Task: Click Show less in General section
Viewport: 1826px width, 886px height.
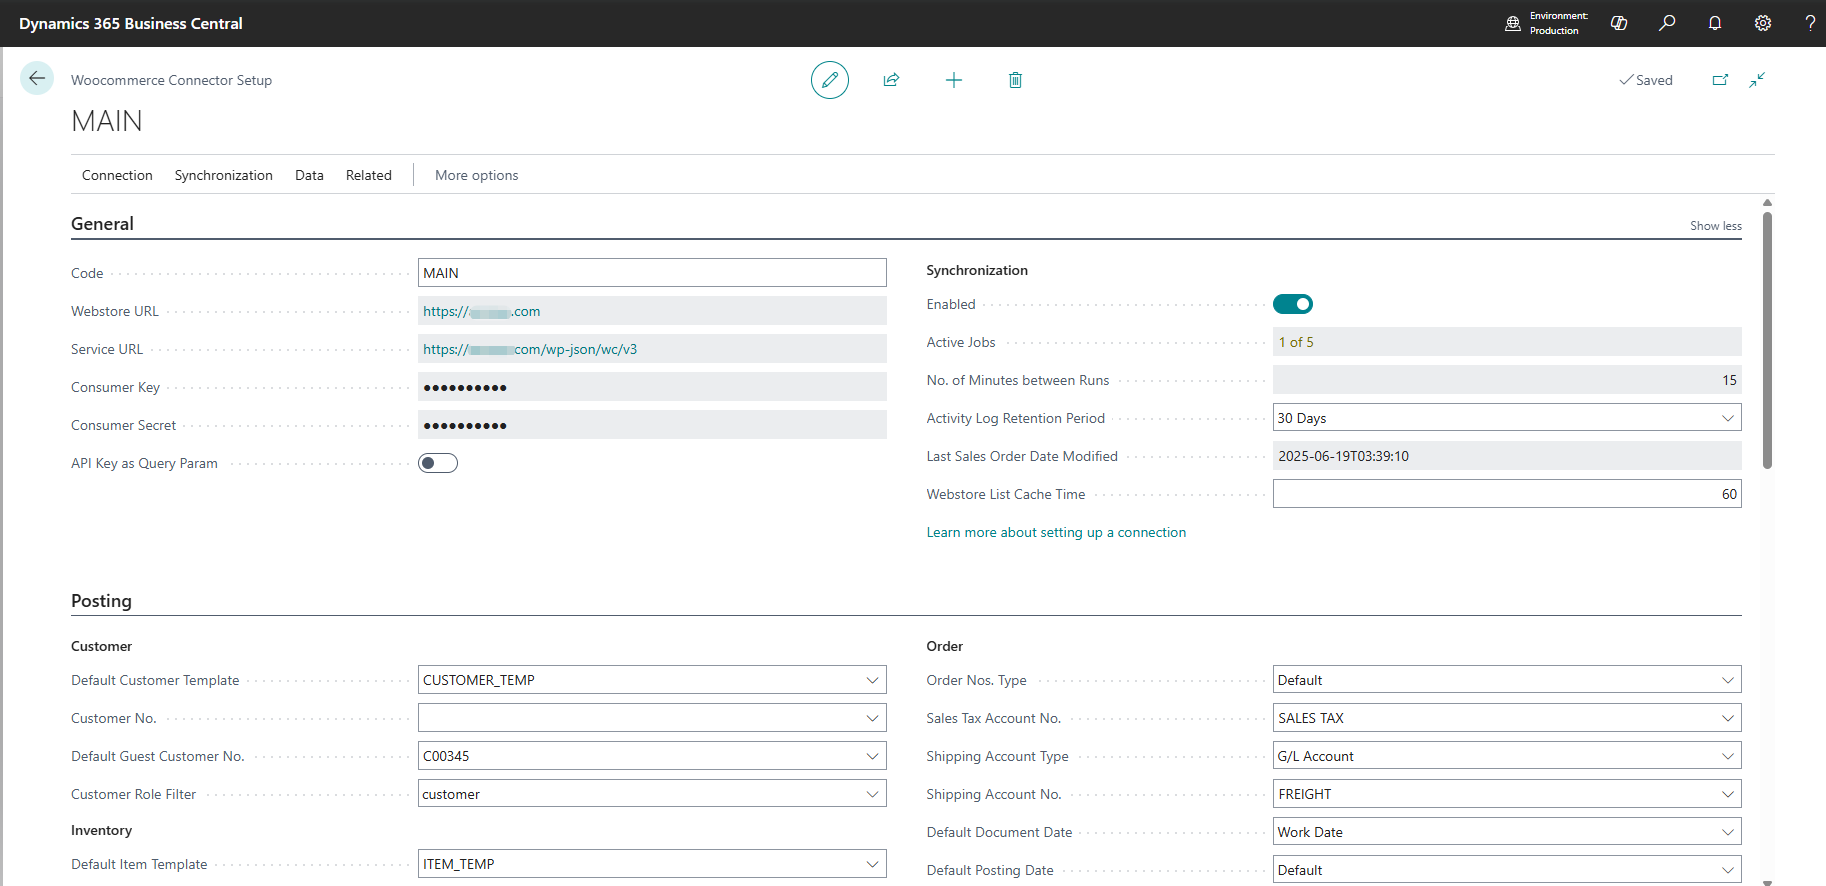Action: [x=1716, y=226]
